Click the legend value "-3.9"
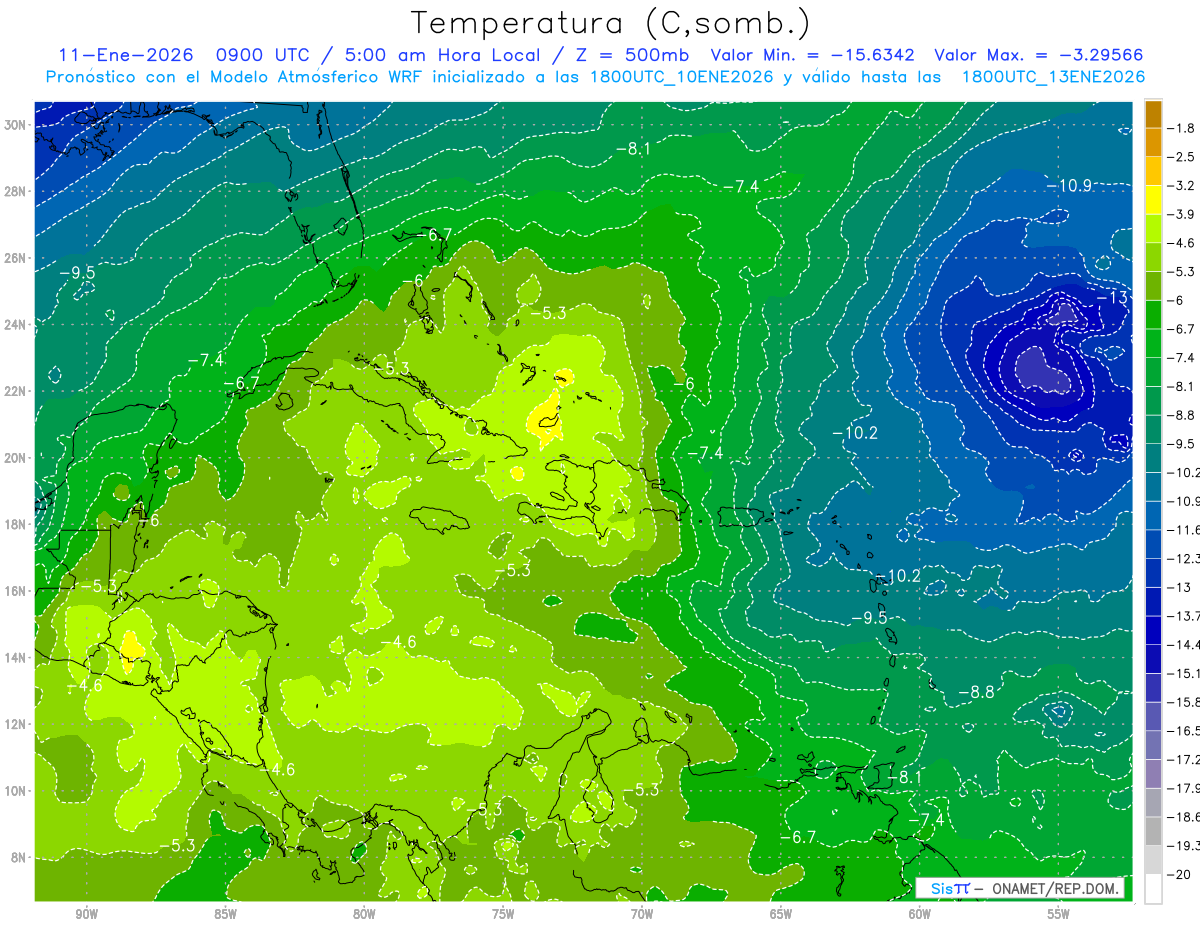The width and height of the screenshot is (1200, 927). click(x=1183, y=214)
